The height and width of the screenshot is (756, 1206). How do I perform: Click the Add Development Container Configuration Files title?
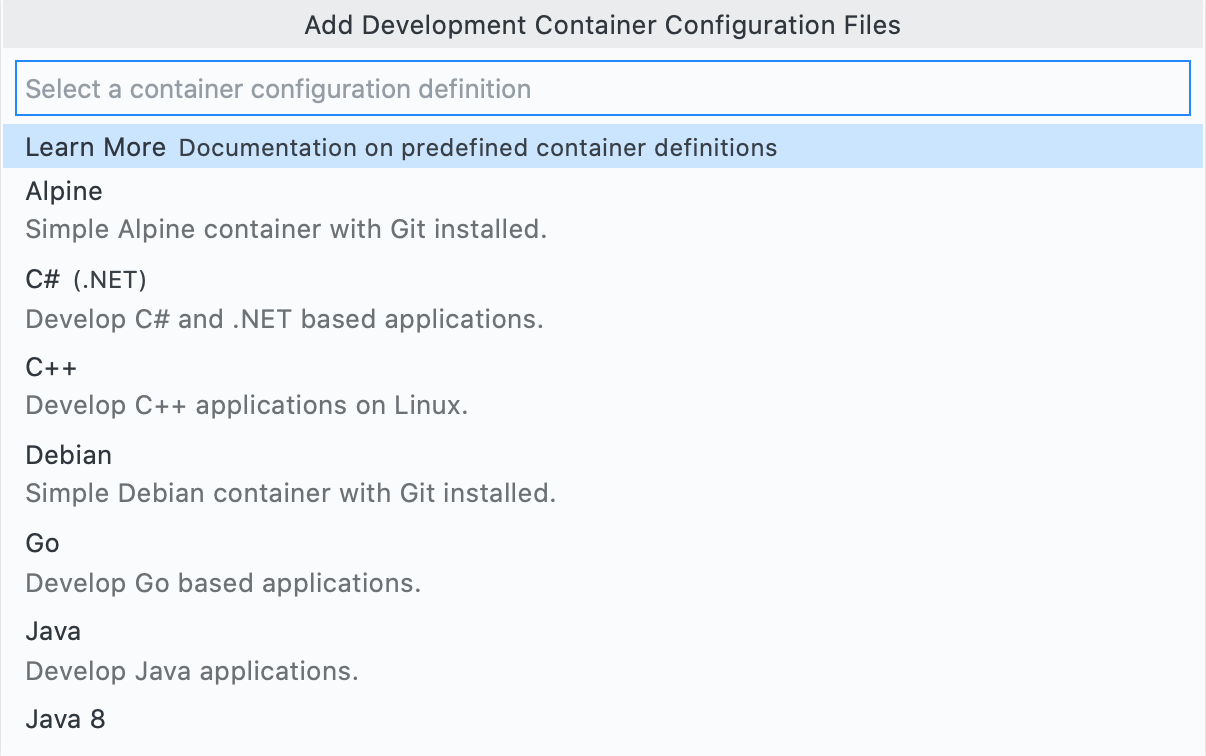click(x=601, y=25)
